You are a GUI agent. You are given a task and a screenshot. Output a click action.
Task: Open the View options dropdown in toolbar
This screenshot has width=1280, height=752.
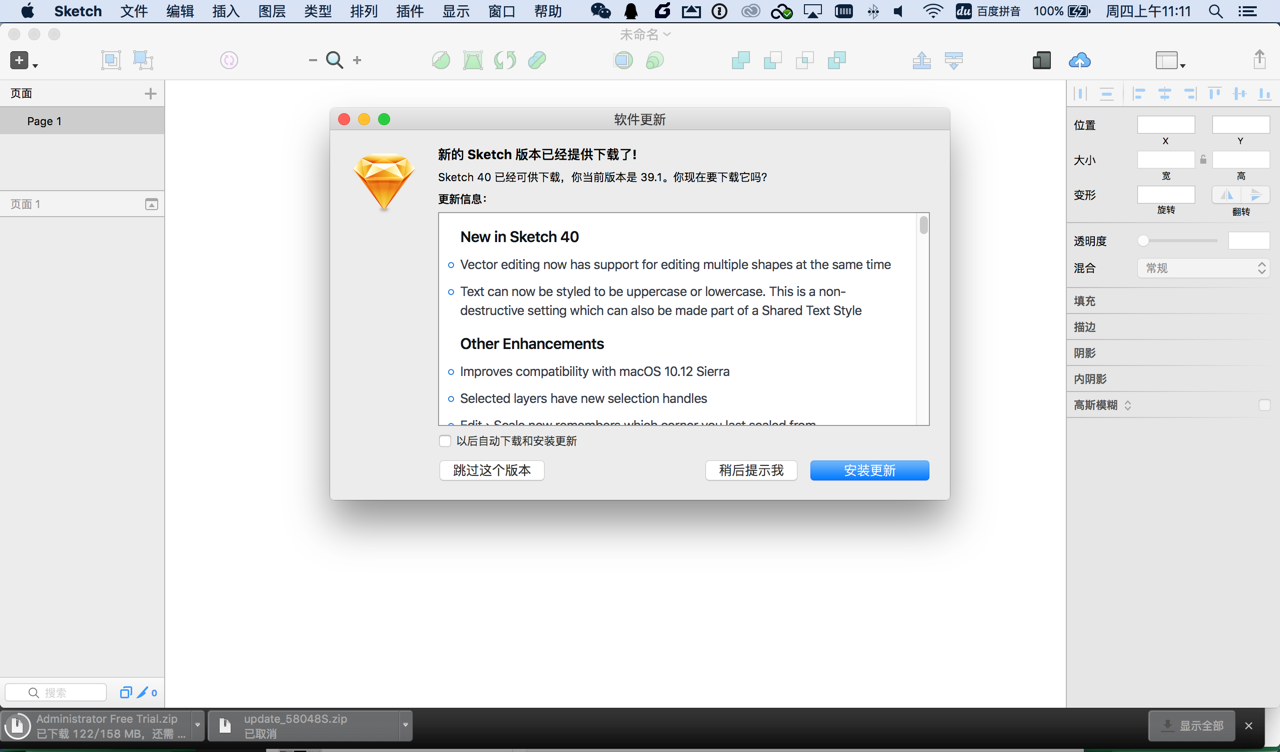tap(1170, 61)
